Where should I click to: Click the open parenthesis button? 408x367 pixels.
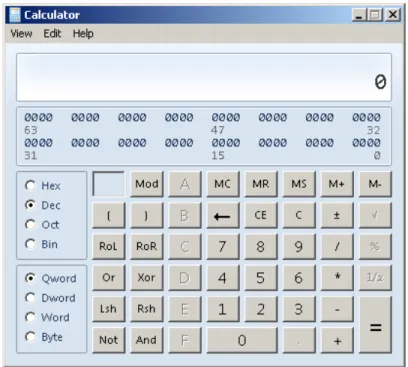pyautogui.click(x=108, y=215)
